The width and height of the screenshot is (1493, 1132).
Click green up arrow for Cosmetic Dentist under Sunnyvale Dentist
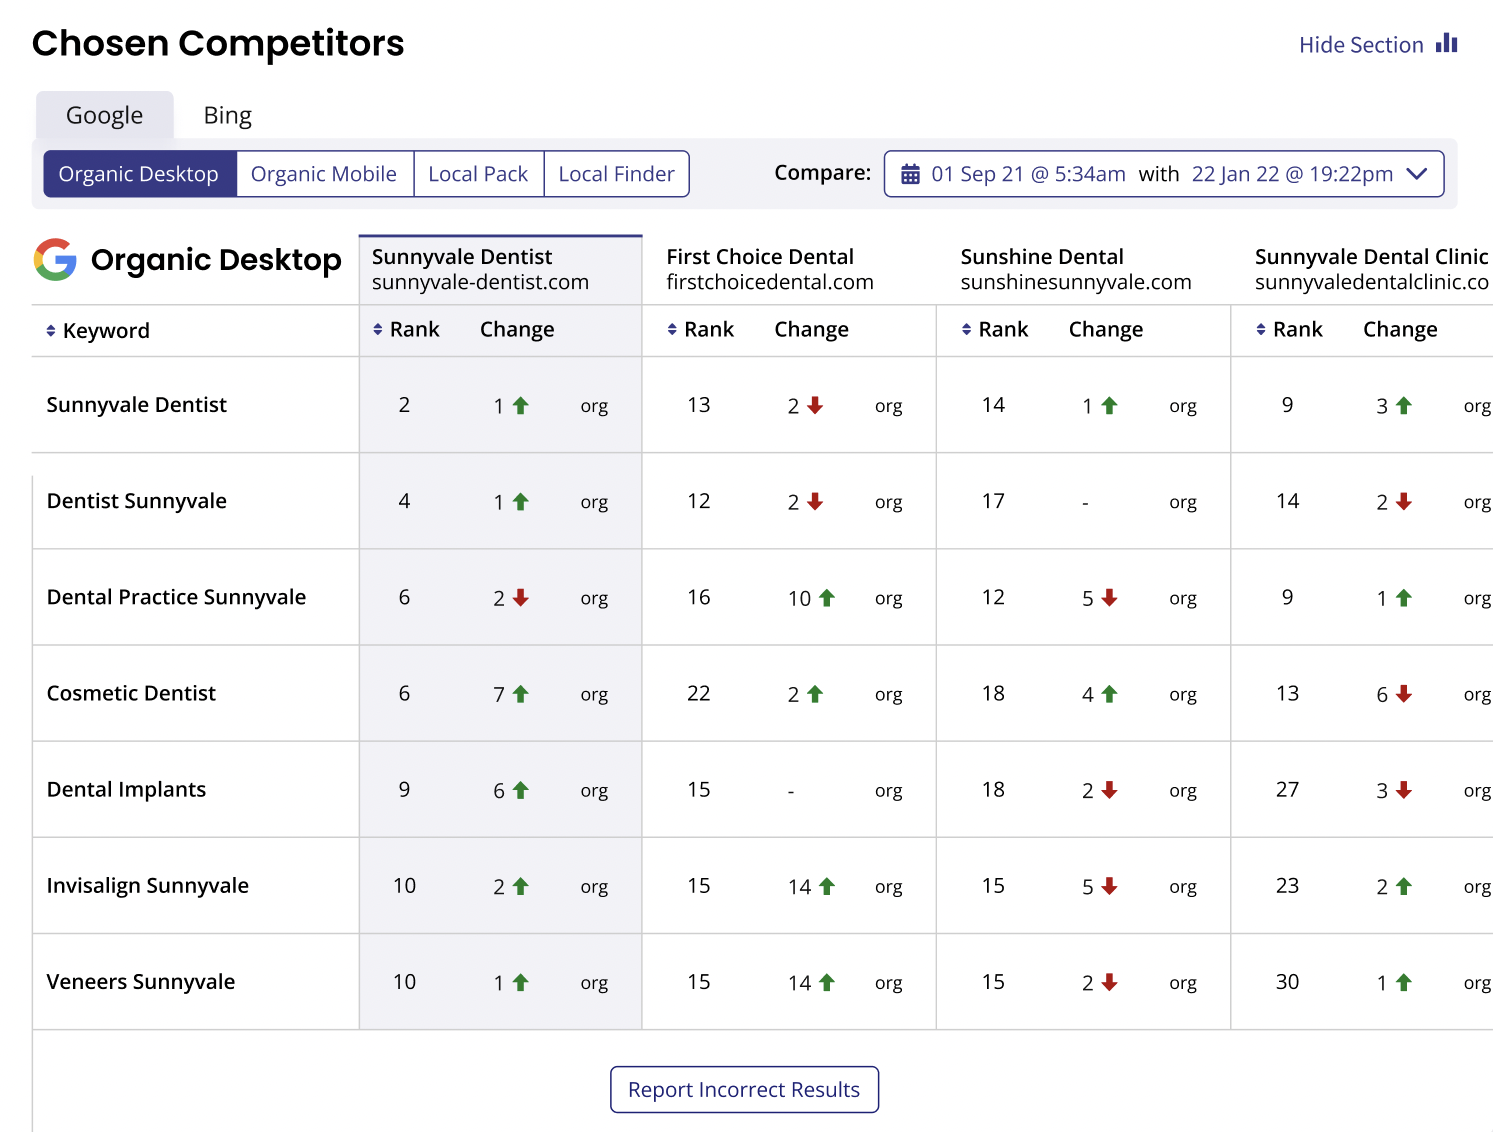click(x=520, y=694)
